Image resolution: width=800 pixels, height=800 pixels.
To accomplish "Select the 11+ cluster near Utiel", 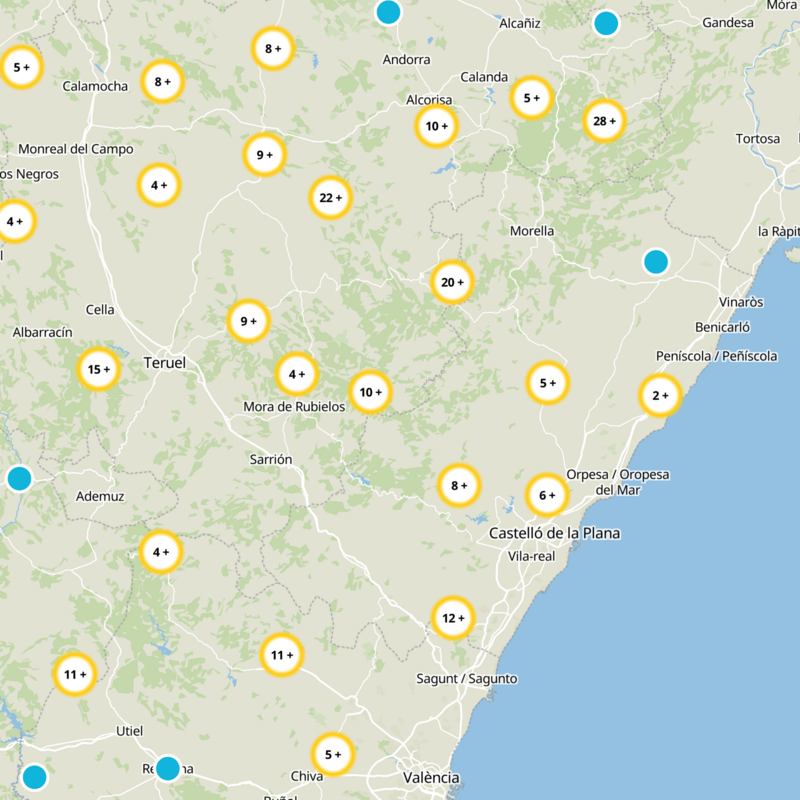I will point(72,674).
